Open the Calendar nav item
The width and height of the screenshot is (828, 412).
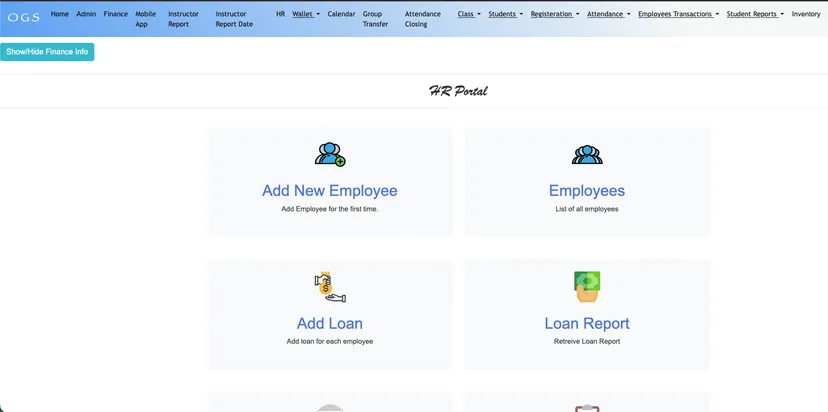[x=341, y=14]
